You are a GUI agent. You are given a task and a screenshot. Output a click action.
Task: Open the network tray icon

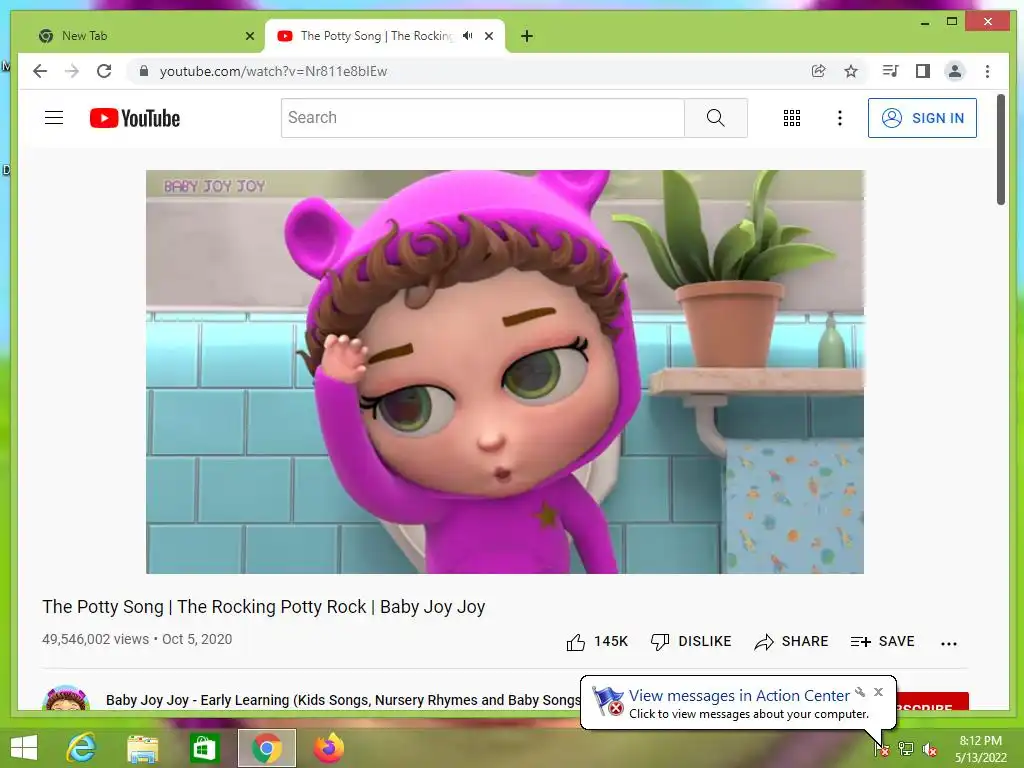pyautogui.click(x=906, y=749)
